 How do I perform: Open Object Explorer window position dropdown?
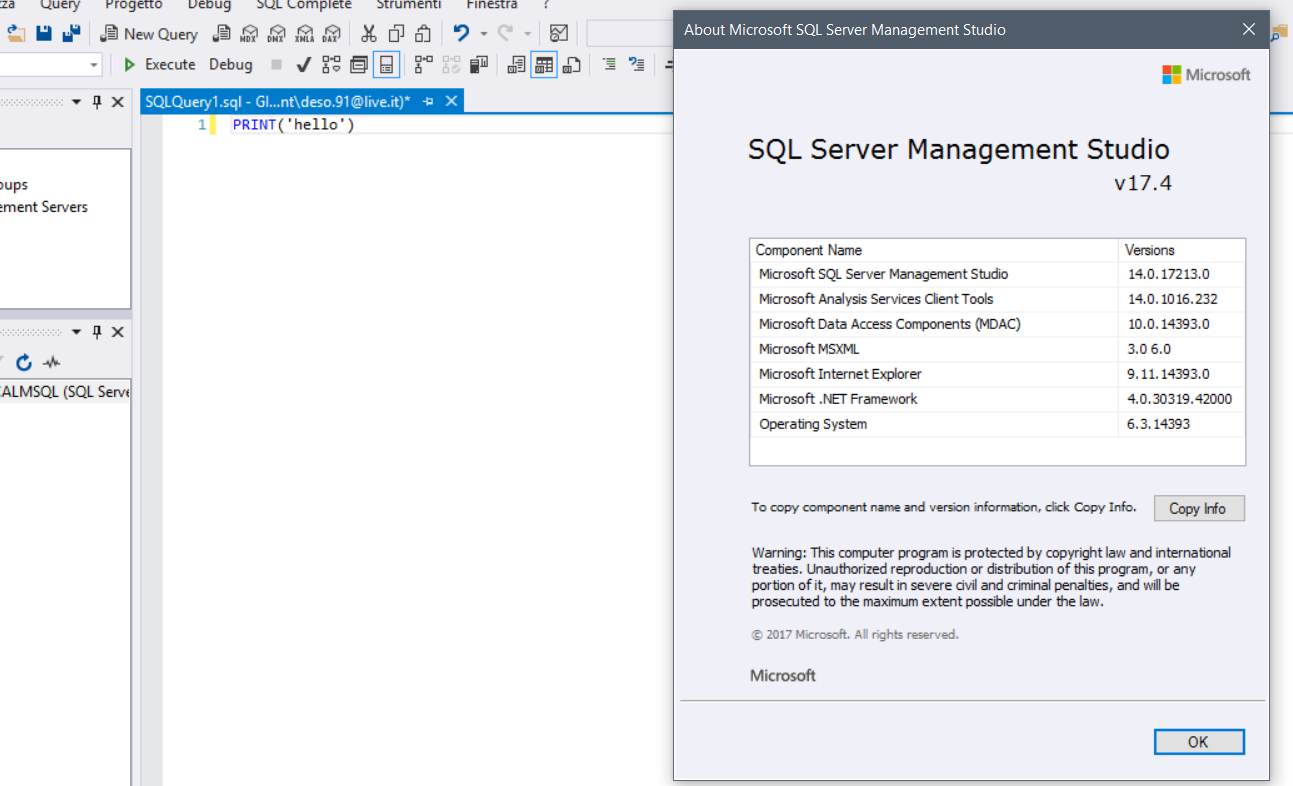75,332
